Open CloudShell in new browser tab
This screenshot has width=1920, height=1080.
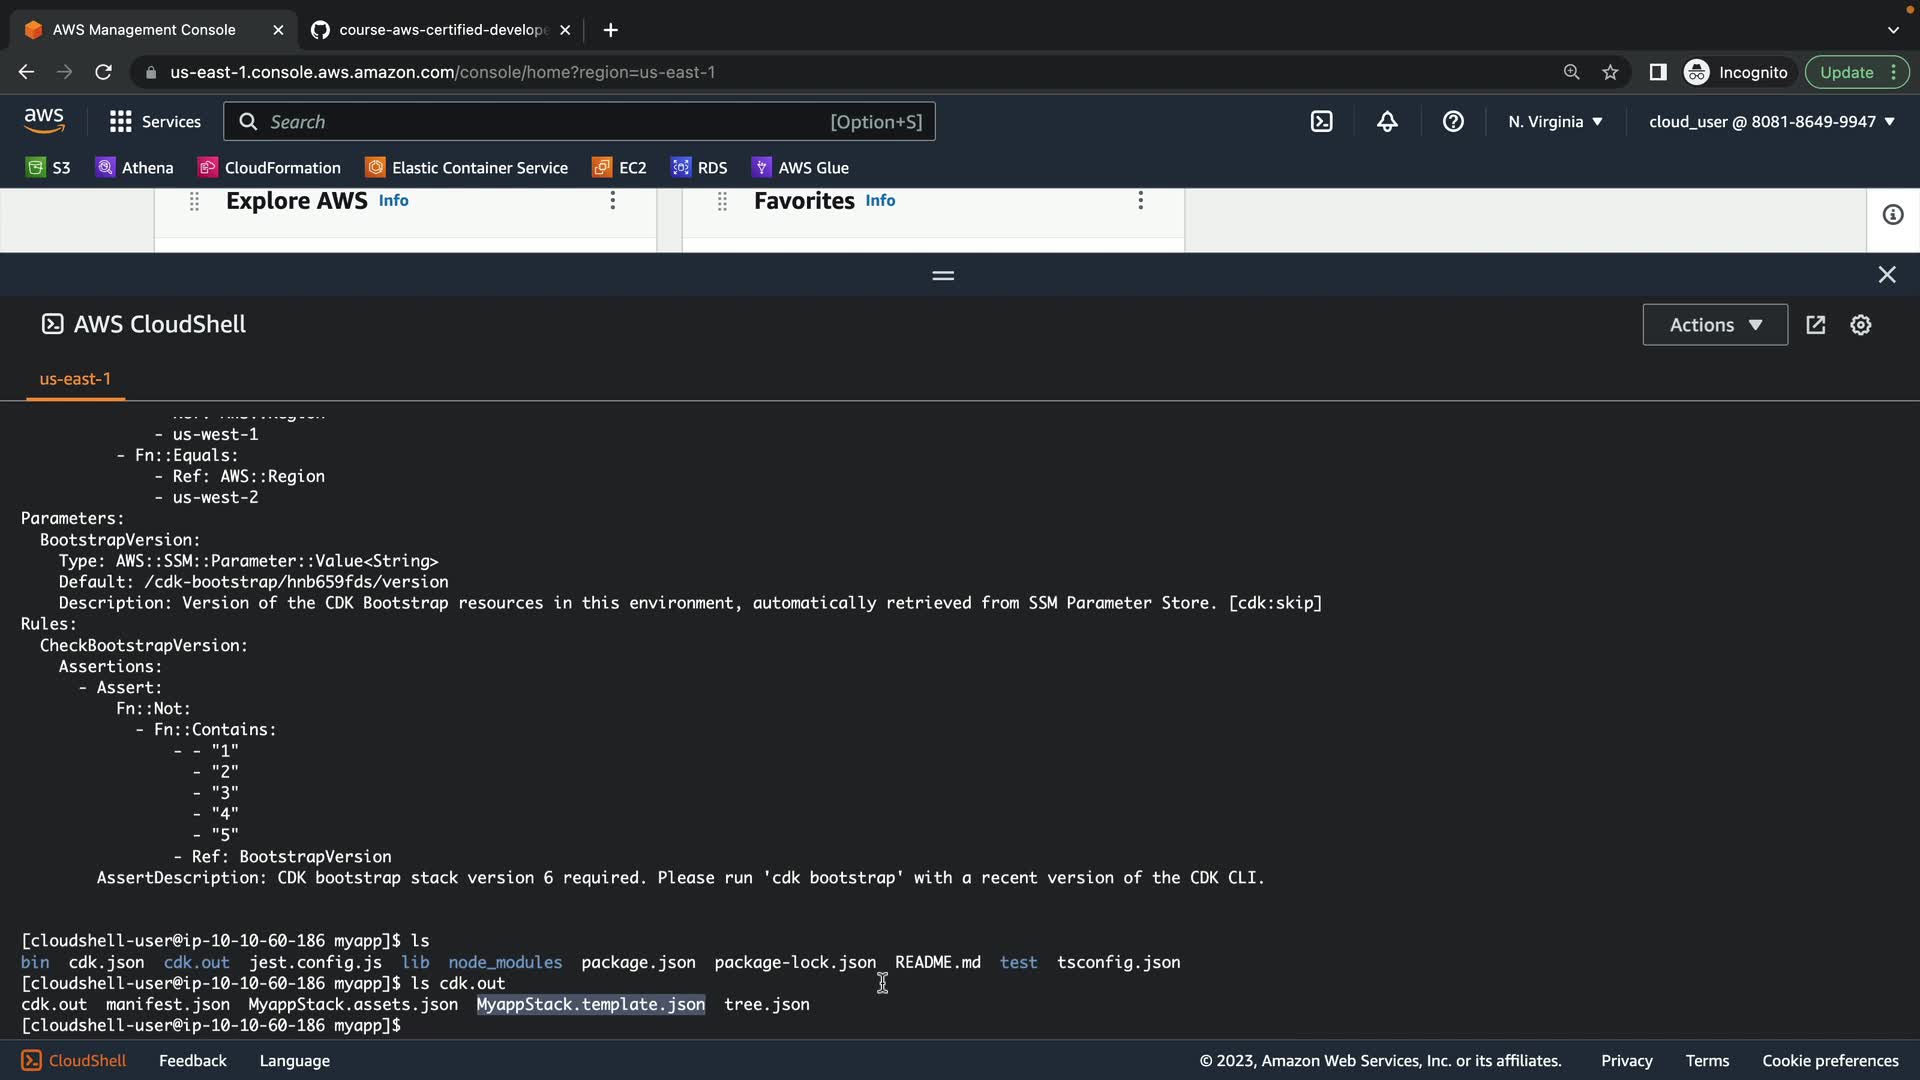[x=1816, y=325]
